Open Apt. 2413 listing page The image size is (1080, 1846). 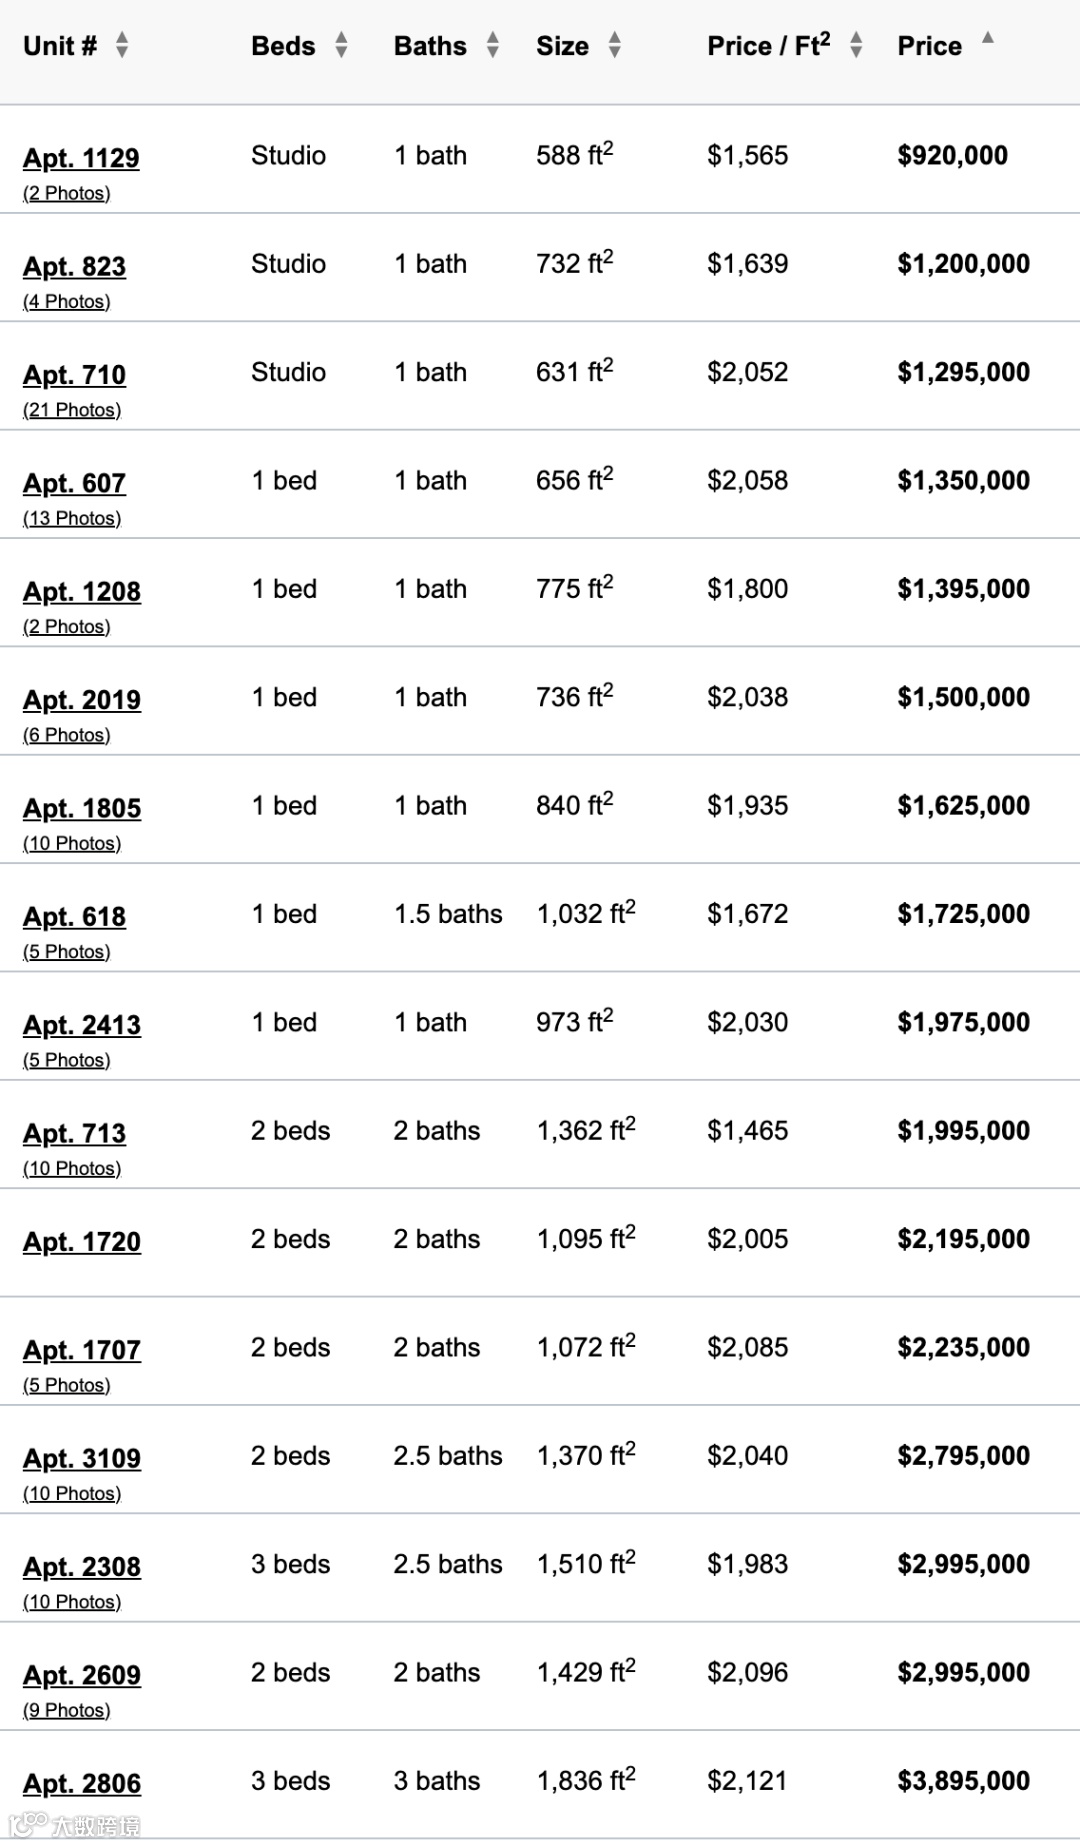coord(82,1025)
